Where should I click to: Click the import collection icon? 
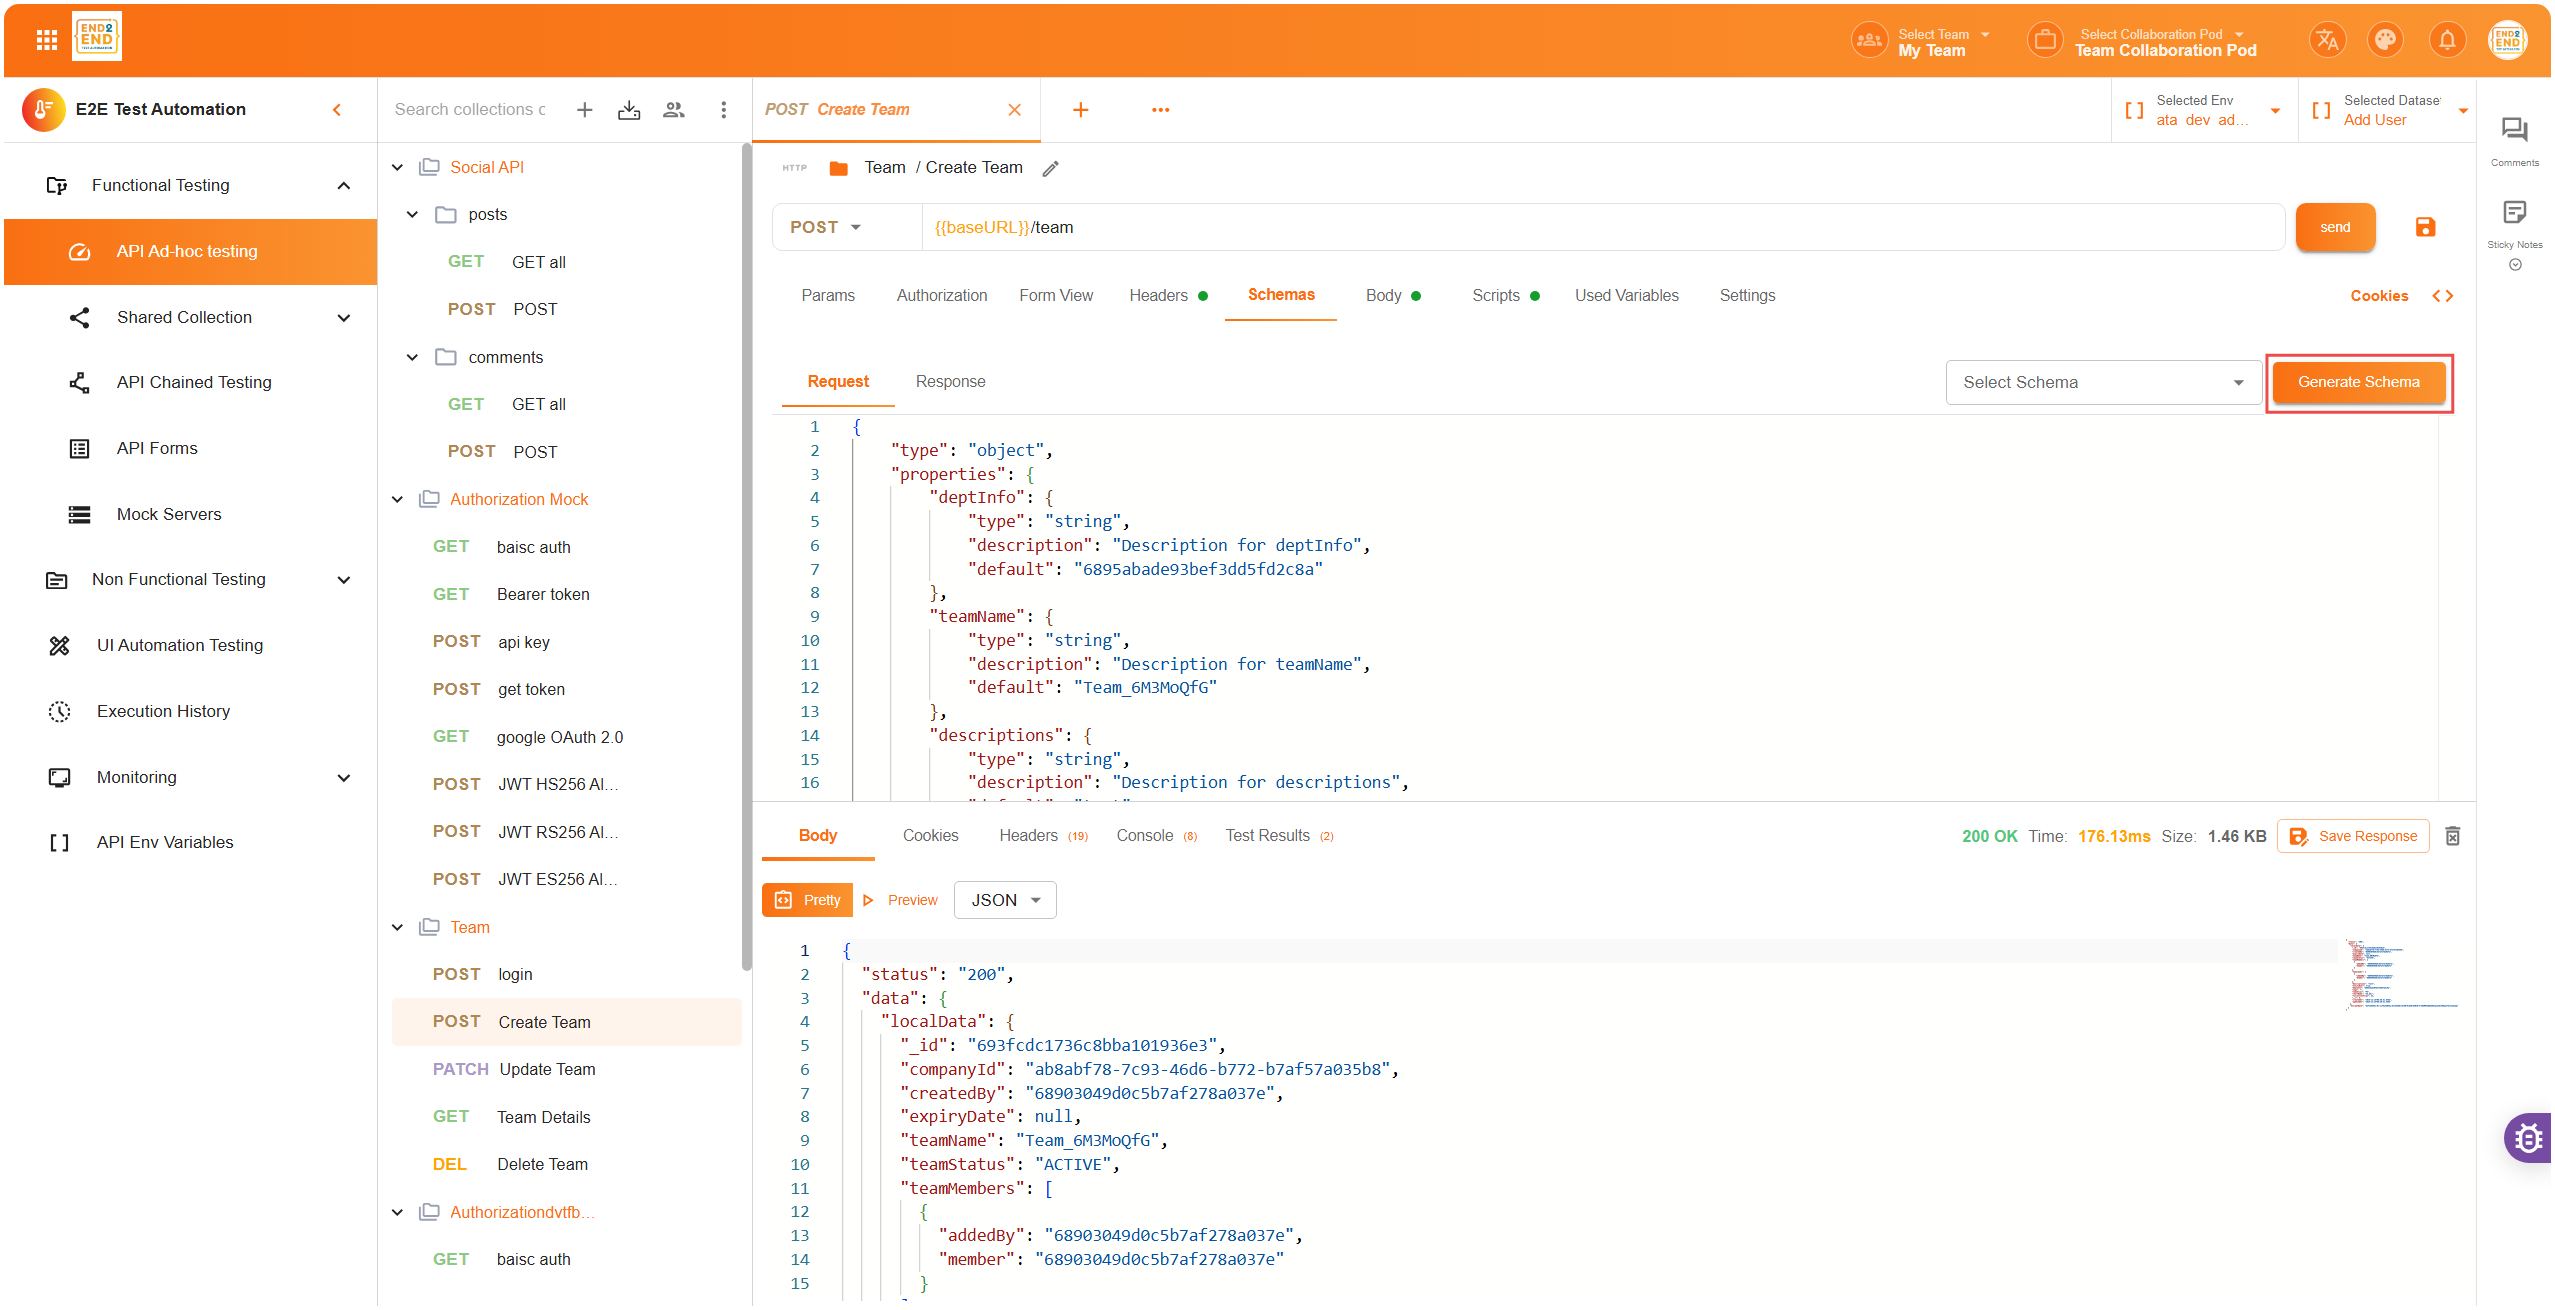(x=629, y=110)
